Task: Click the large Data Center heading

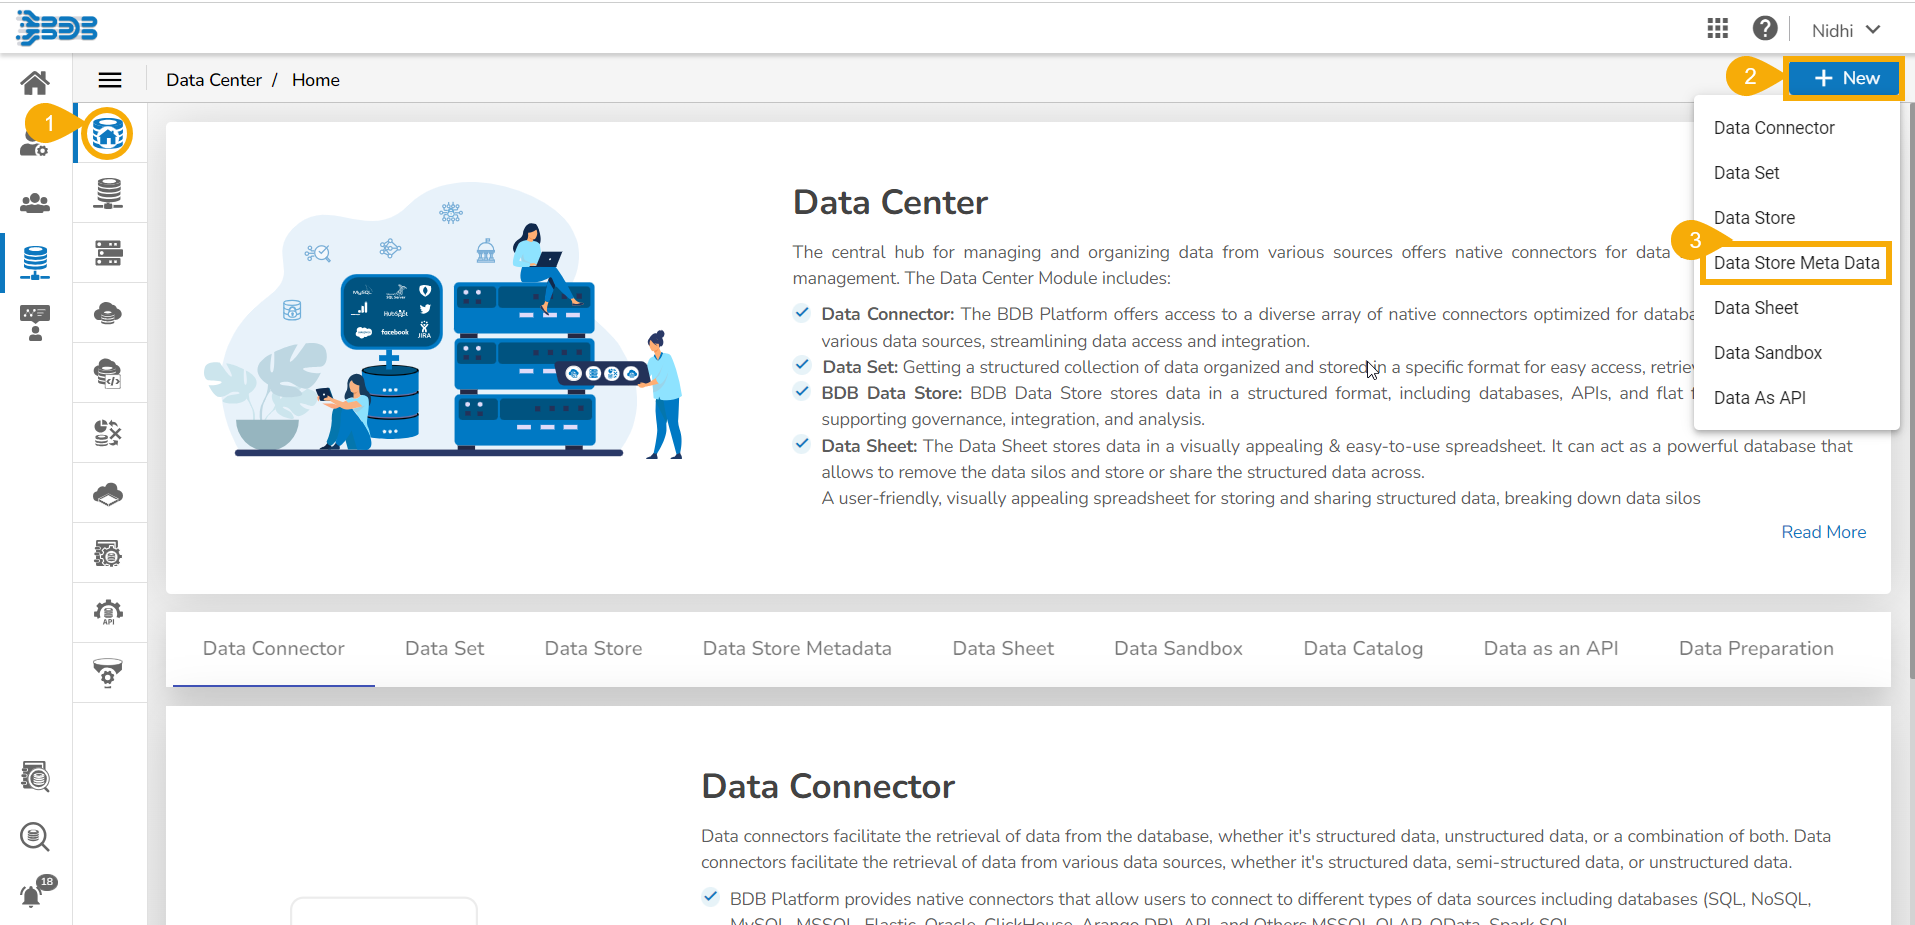Action: (890, 203)
